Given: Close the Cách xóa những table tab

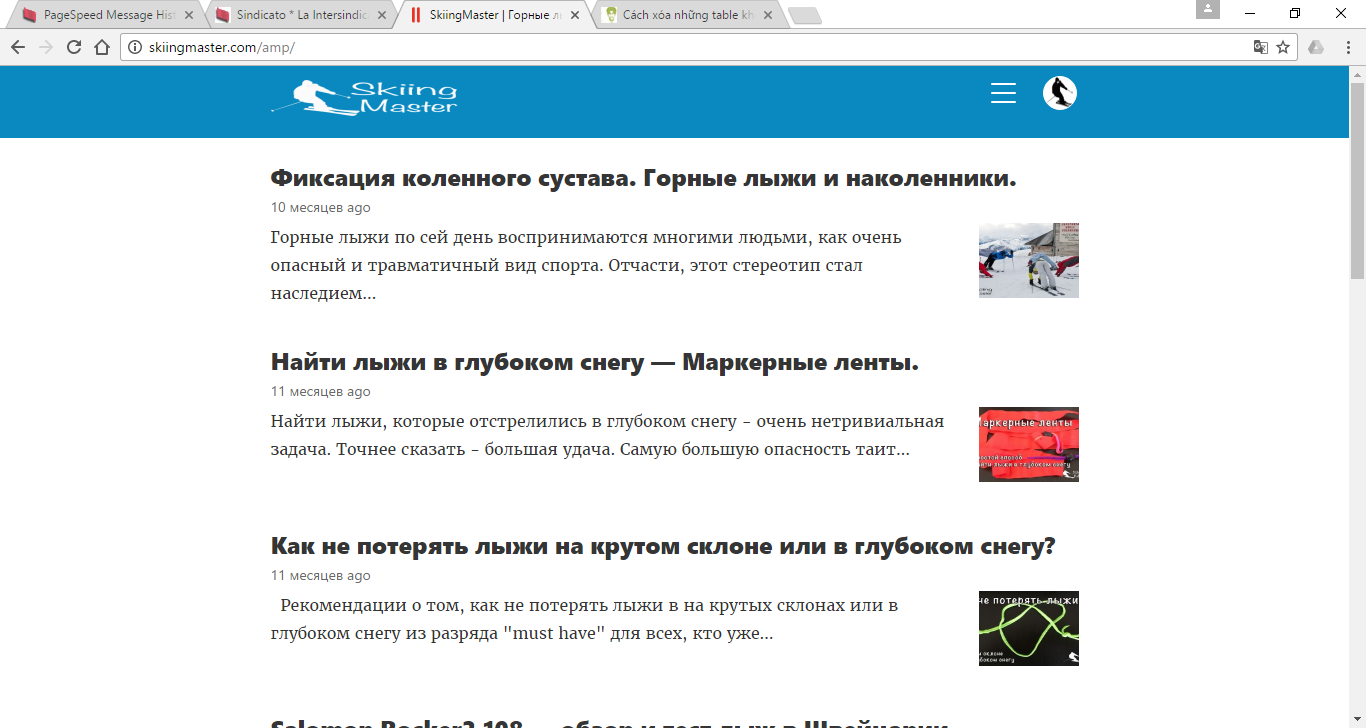Looking at the screenshot, I should [768, 16].
